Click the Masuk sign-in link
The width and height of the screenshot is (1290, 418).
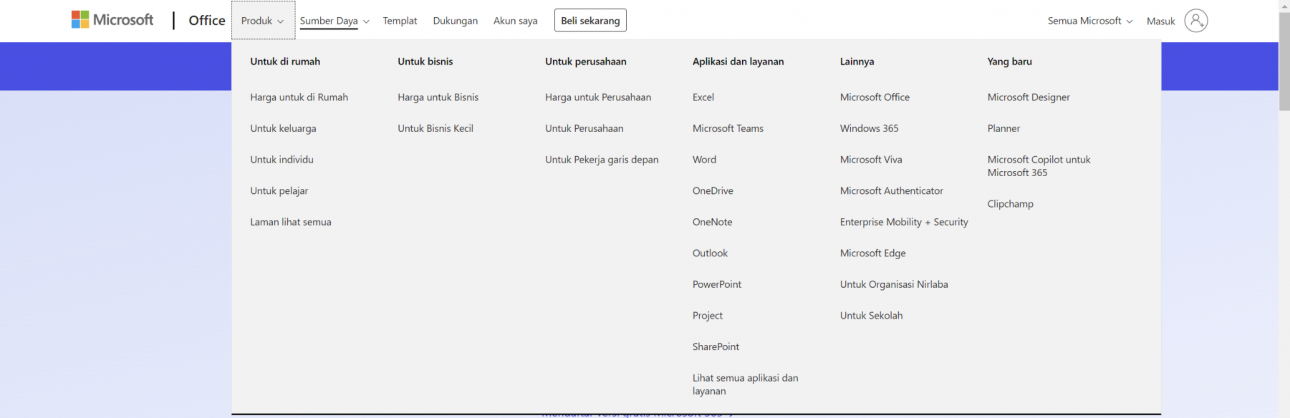click(x=1161, y=20)
